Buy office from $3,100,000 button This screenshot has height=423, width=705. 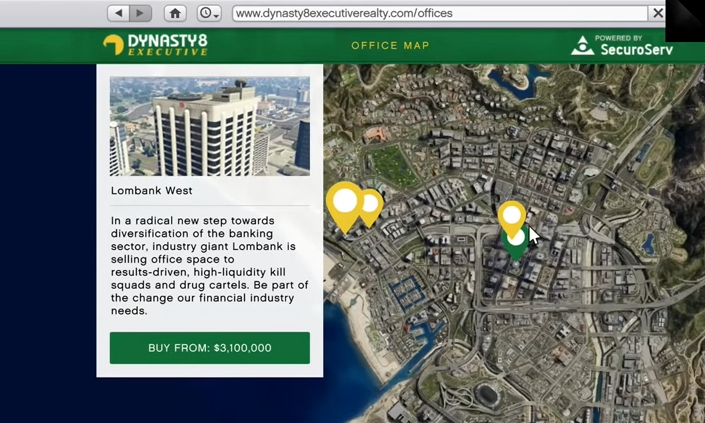210,348
